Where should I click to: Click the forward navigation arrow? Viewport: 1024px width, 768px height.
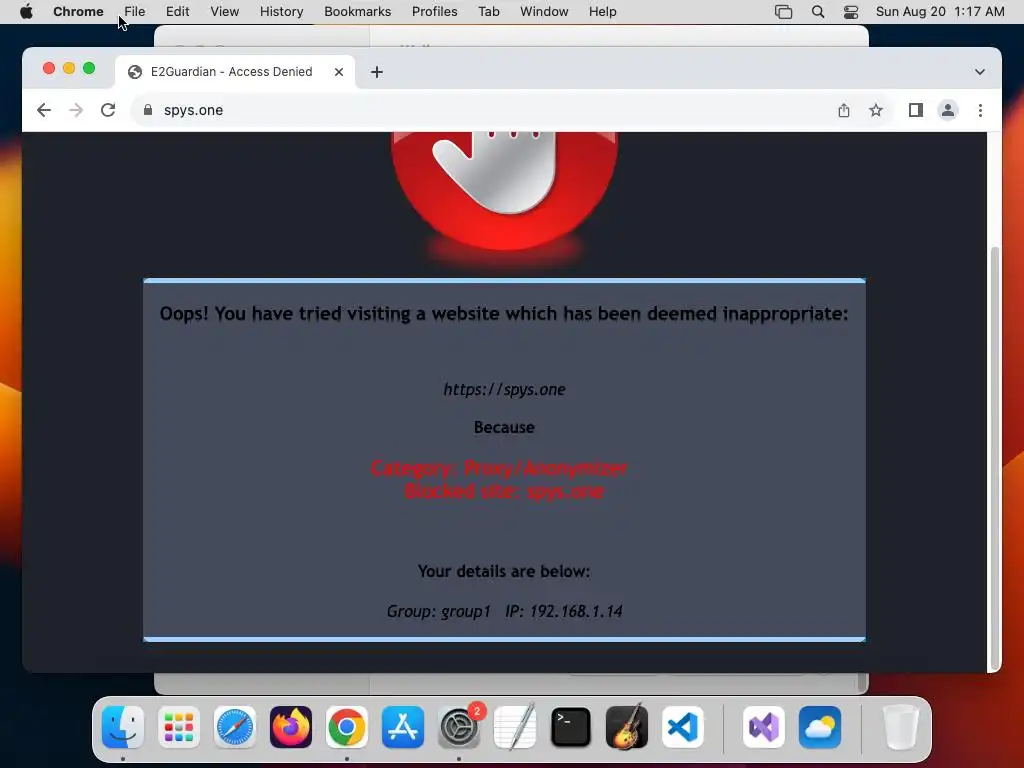click(x=76, y=110)
